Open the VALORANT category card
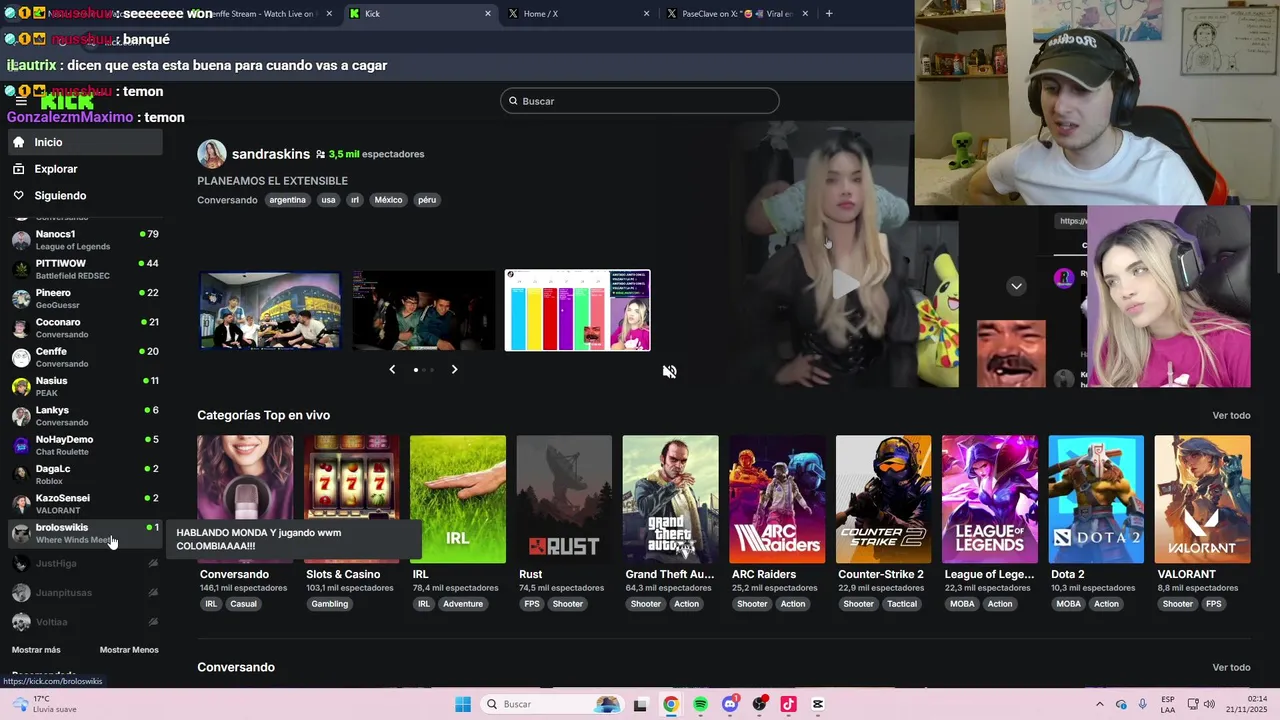This screenshot has width=1280, height=720. 1202,499
